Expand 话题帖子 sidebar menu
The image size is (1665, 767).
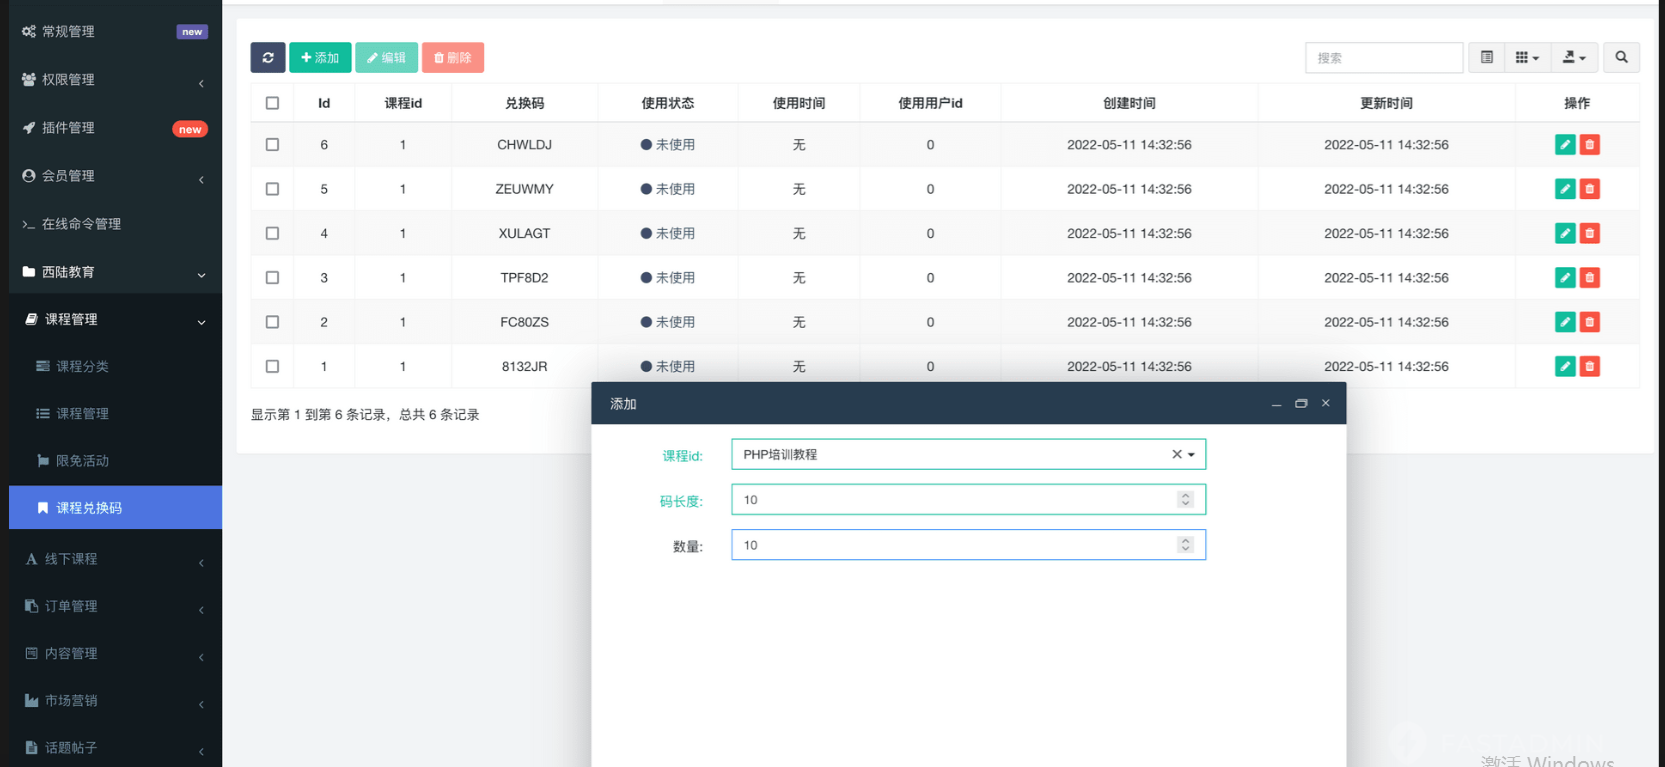click(115, 748)
